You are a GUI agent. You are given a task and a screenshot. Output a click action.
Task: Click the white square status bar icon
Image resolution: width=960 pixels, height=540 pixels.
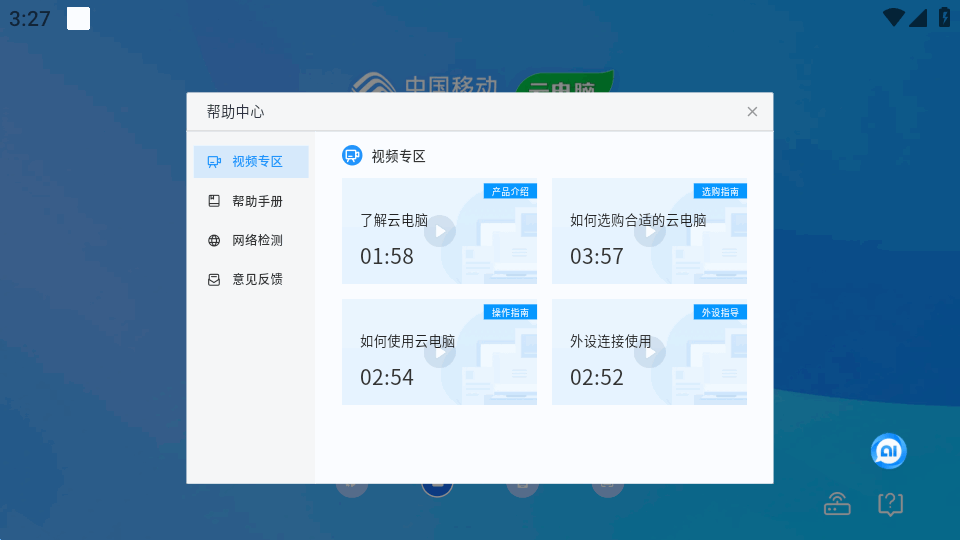point(78,18)
